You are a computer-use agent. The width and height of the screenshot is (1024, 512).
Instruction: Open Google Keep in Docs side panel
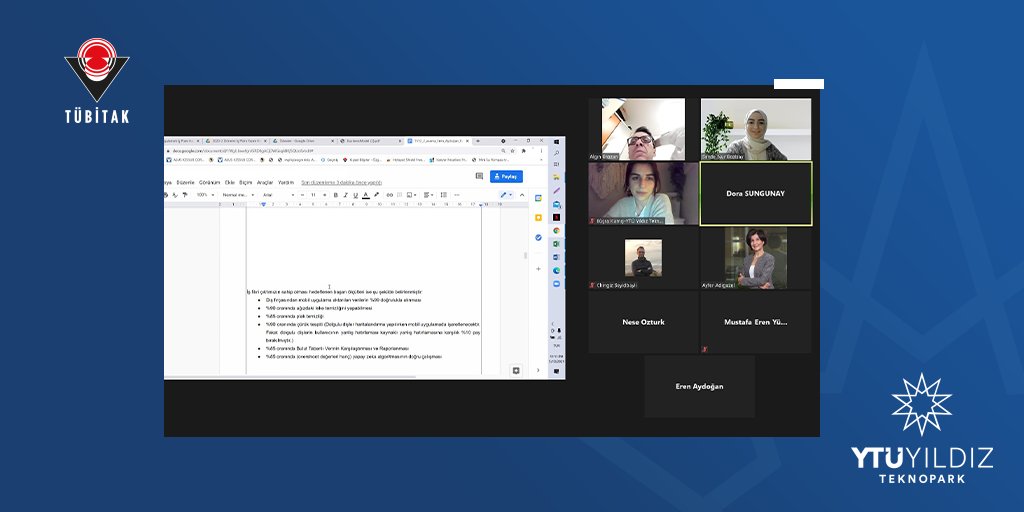coord(538,217)
